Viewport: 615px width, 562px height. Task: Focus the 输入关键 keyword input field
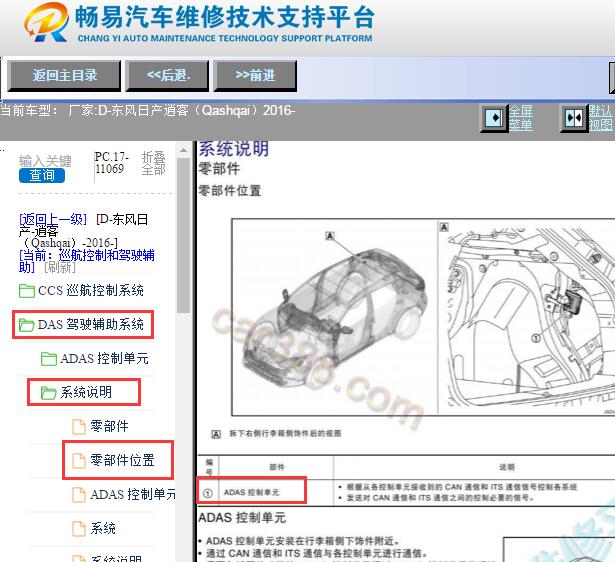[45, 161]
